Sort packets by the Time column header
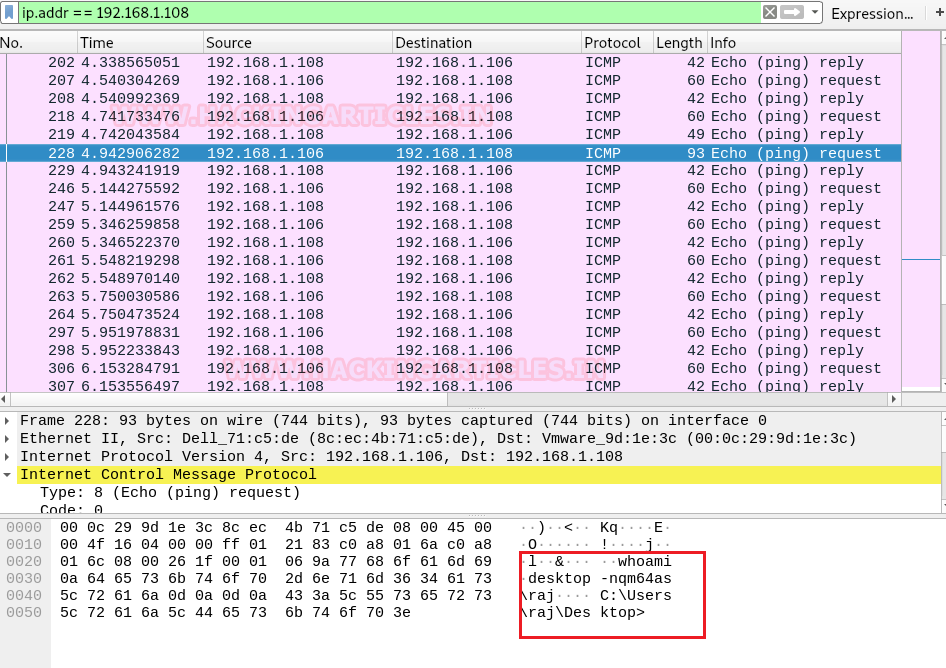This screenshot has height=668, width=946. tap(141, 43)
